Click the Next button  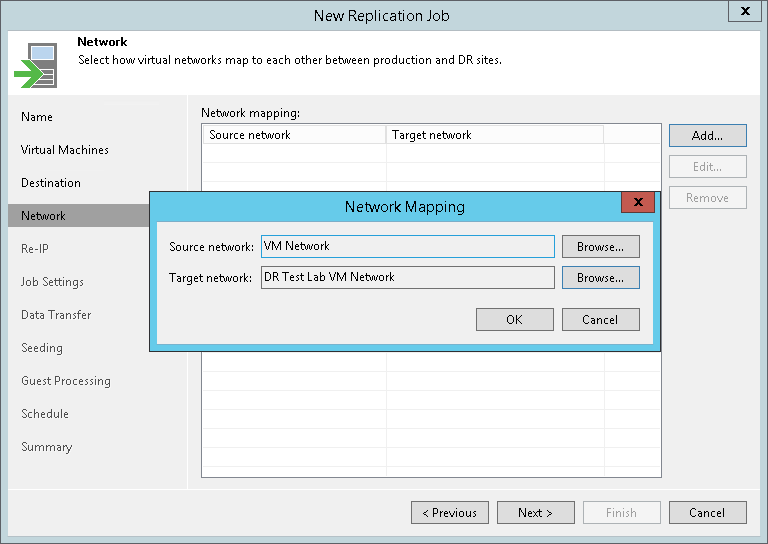[535, 513]
